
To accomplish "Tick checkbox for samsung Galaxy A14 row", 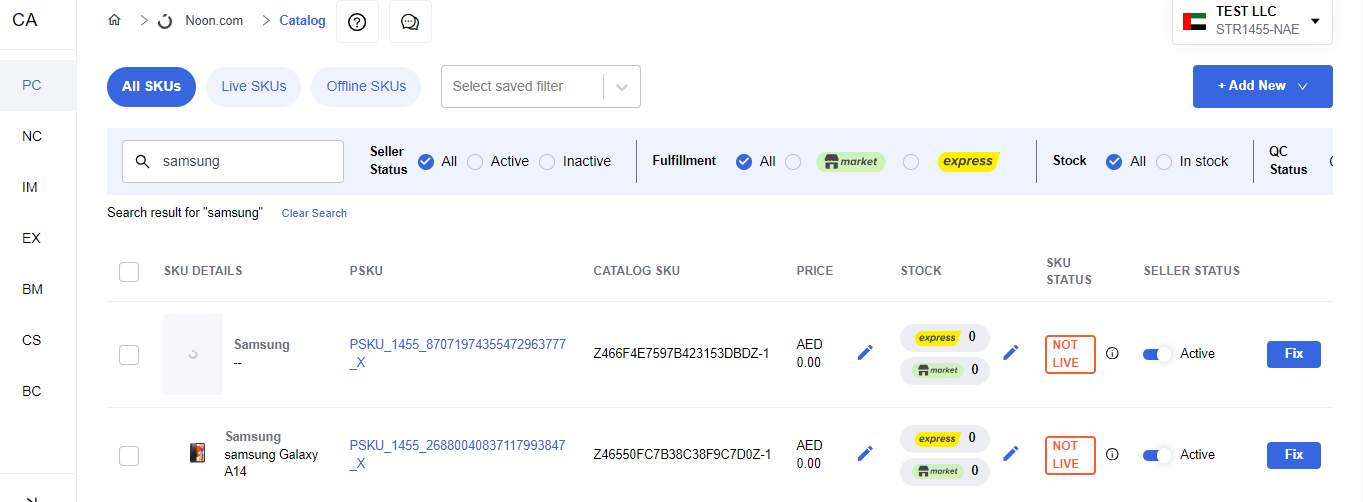I will tap(129, 455).
